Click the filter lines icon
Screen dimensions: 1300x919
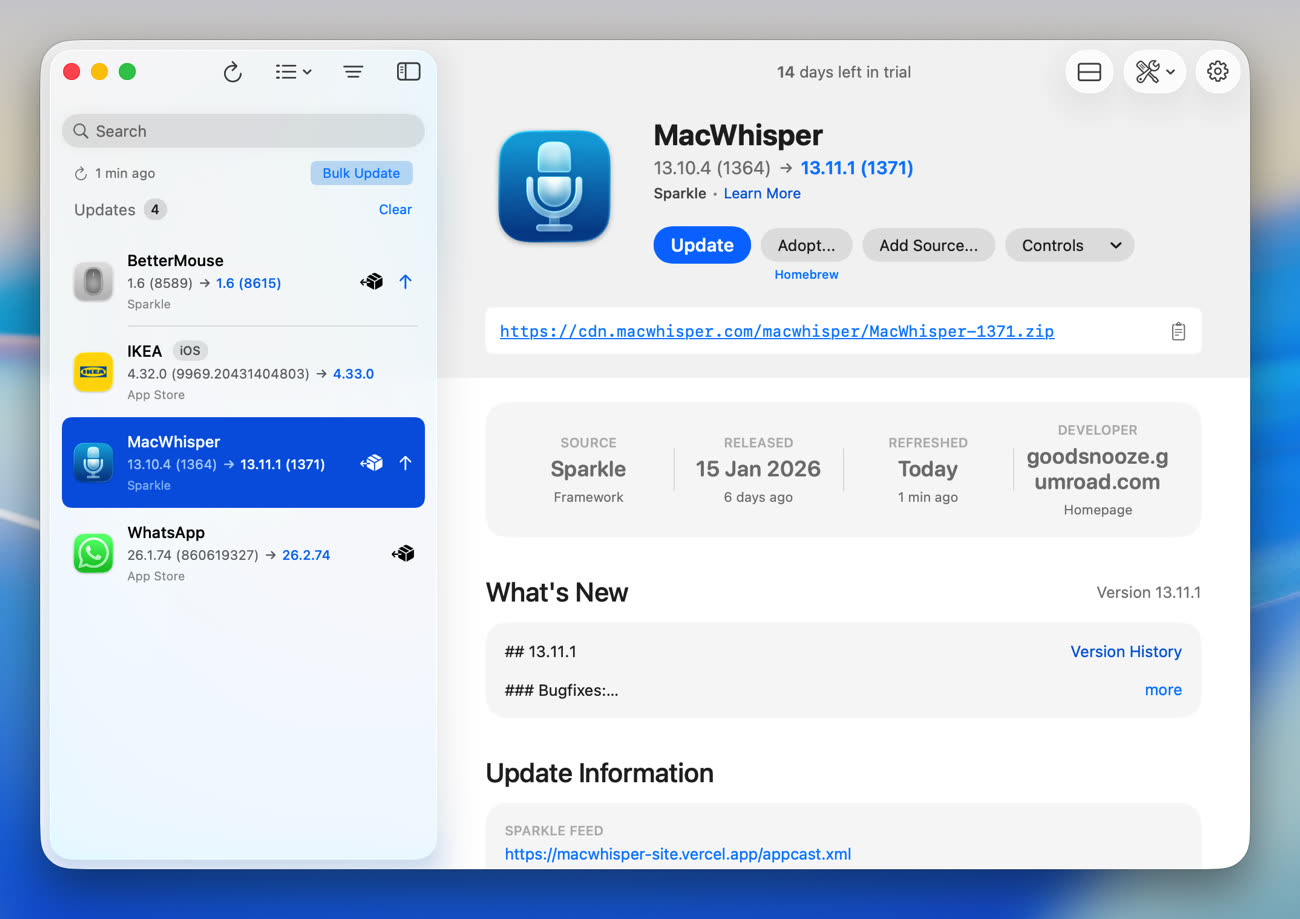tap(353, 72)
